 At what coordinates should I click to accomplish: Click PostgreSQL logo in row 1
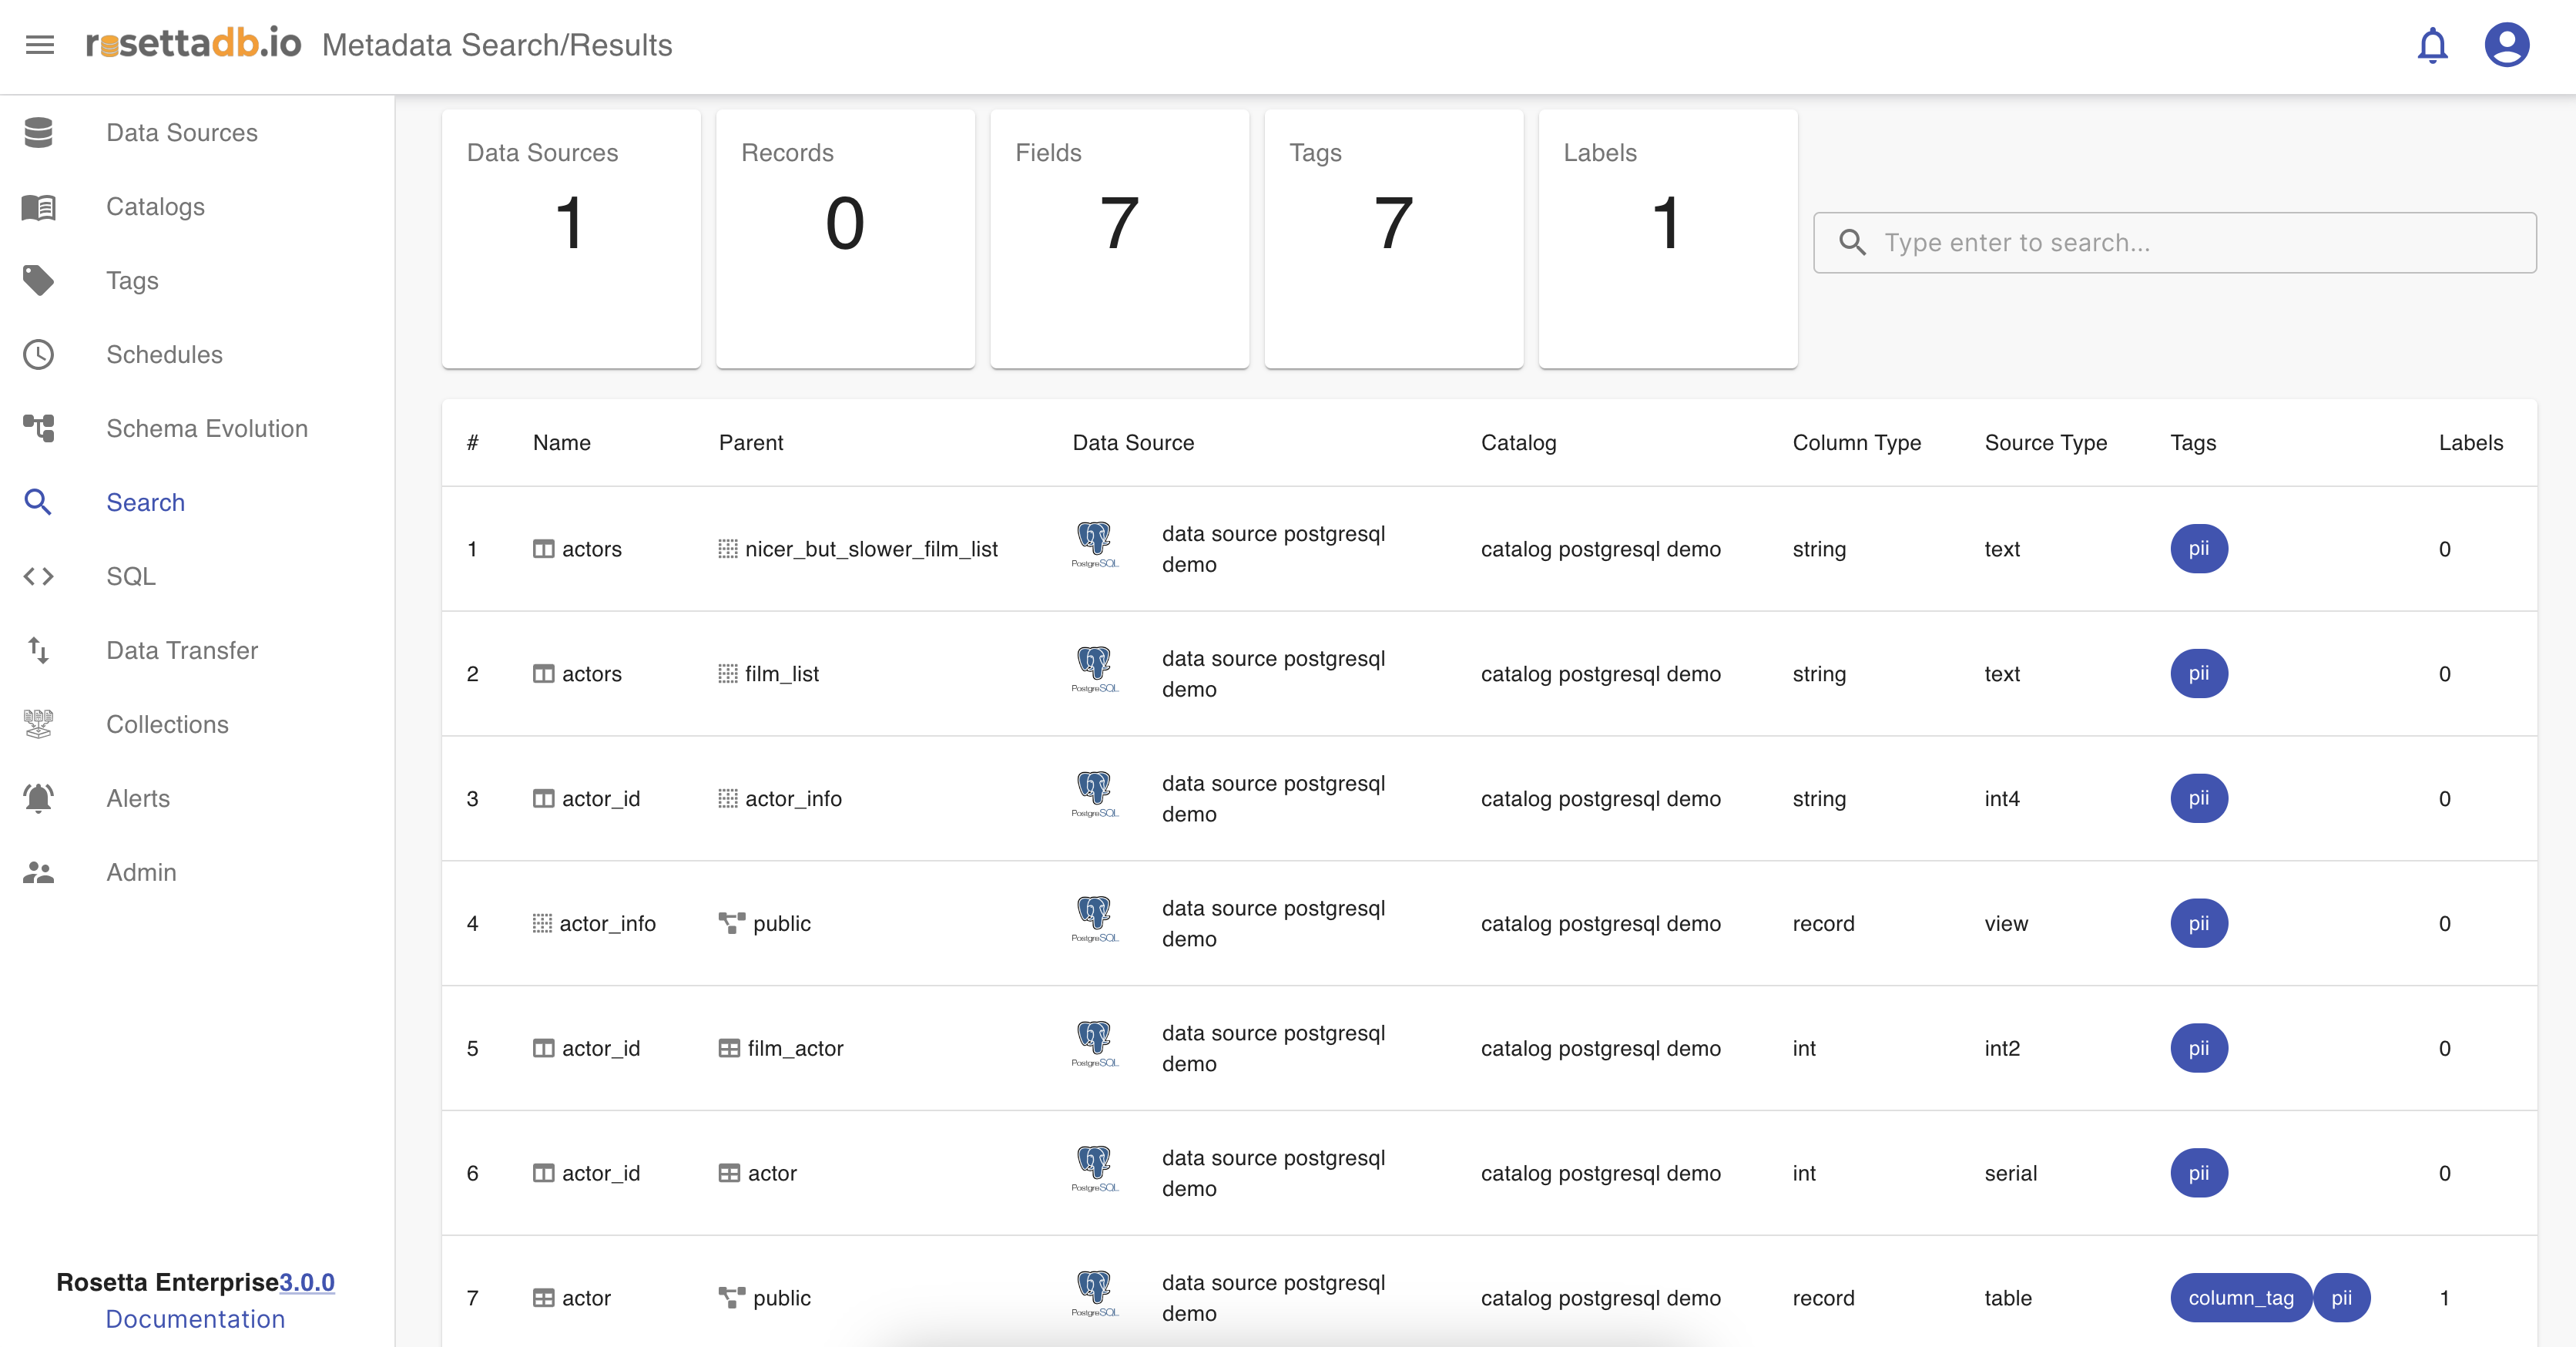[x=1095, y=545]
